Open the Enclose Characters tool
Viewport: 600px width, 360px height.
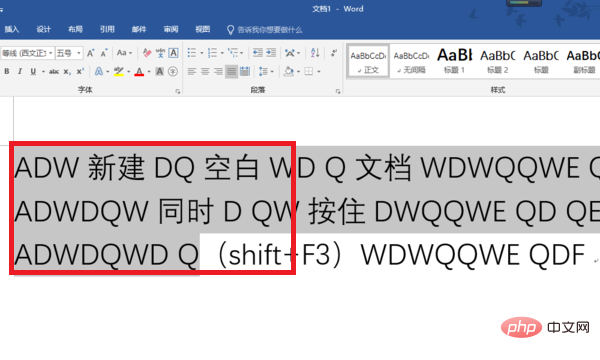tap(173, 72)
